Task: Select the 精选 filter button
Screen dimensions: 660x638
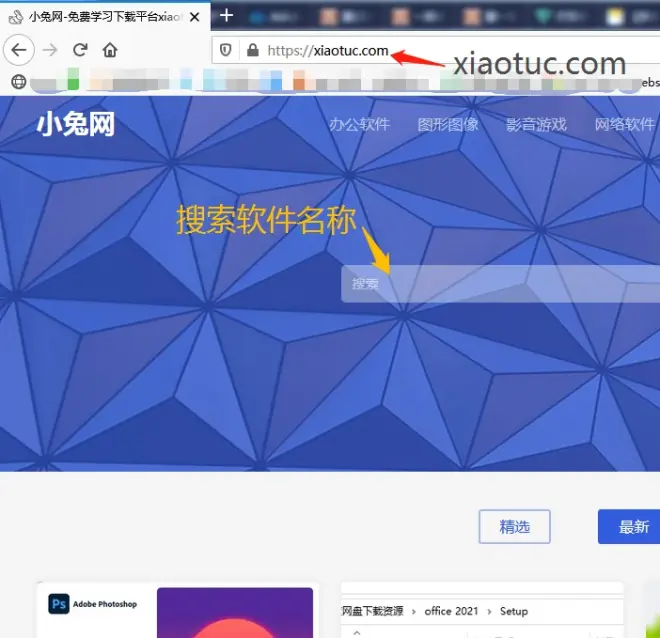Action: pyautogui.click(x=514, y=526)
